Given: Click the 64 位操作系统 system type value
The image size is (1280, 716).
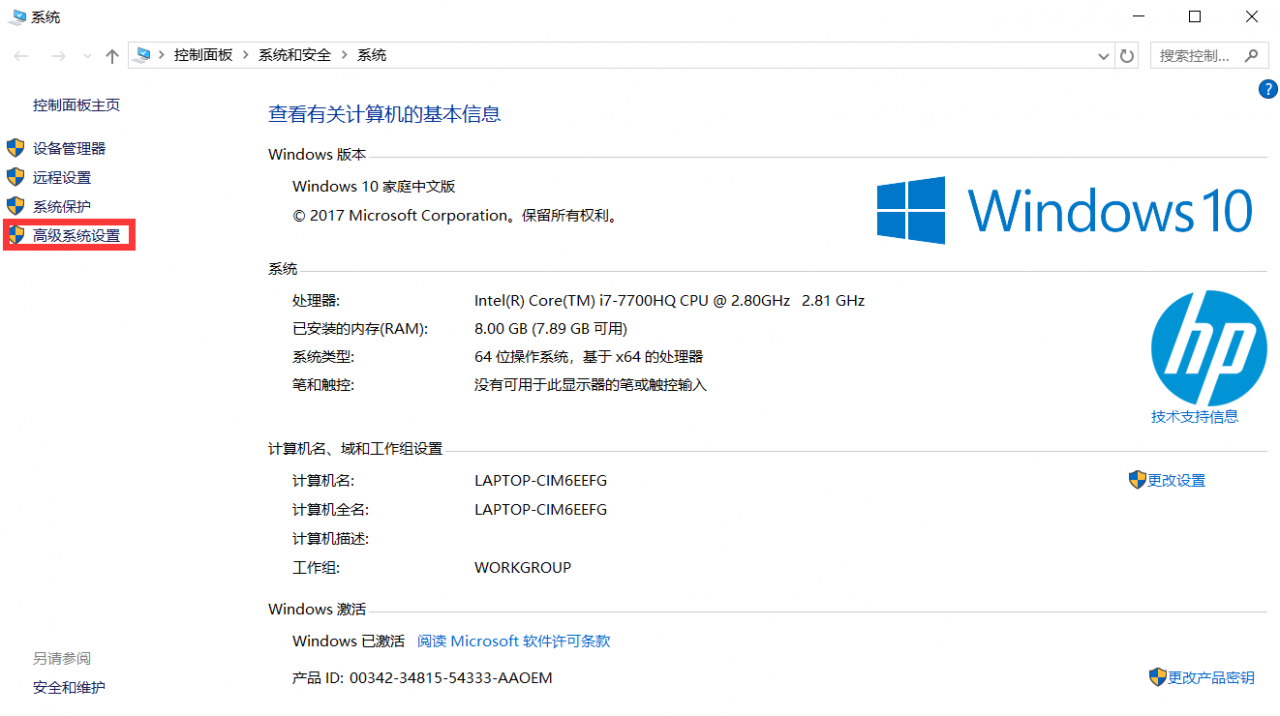Looking at the screenshot, I should [x=588, y=356].
